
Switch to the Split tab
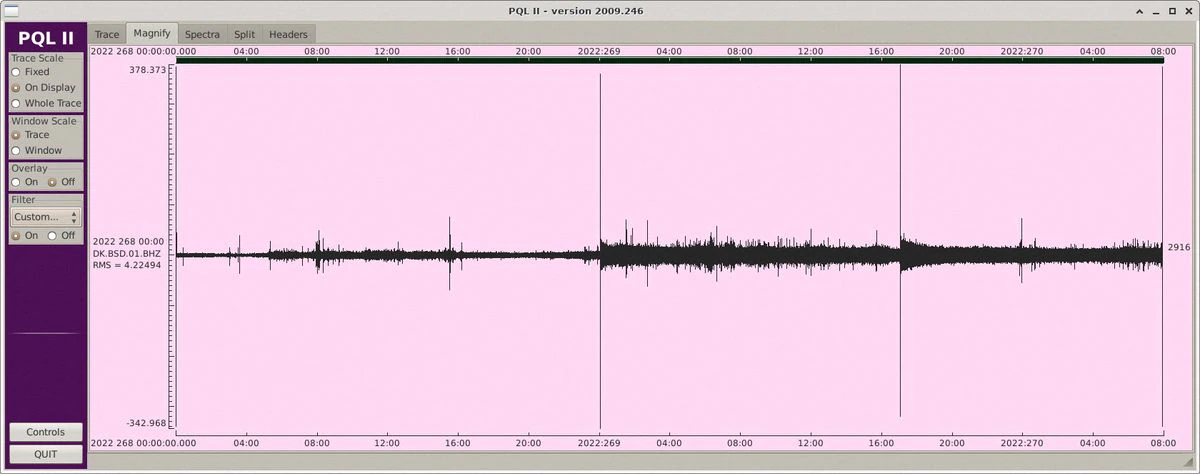point(244,34)
